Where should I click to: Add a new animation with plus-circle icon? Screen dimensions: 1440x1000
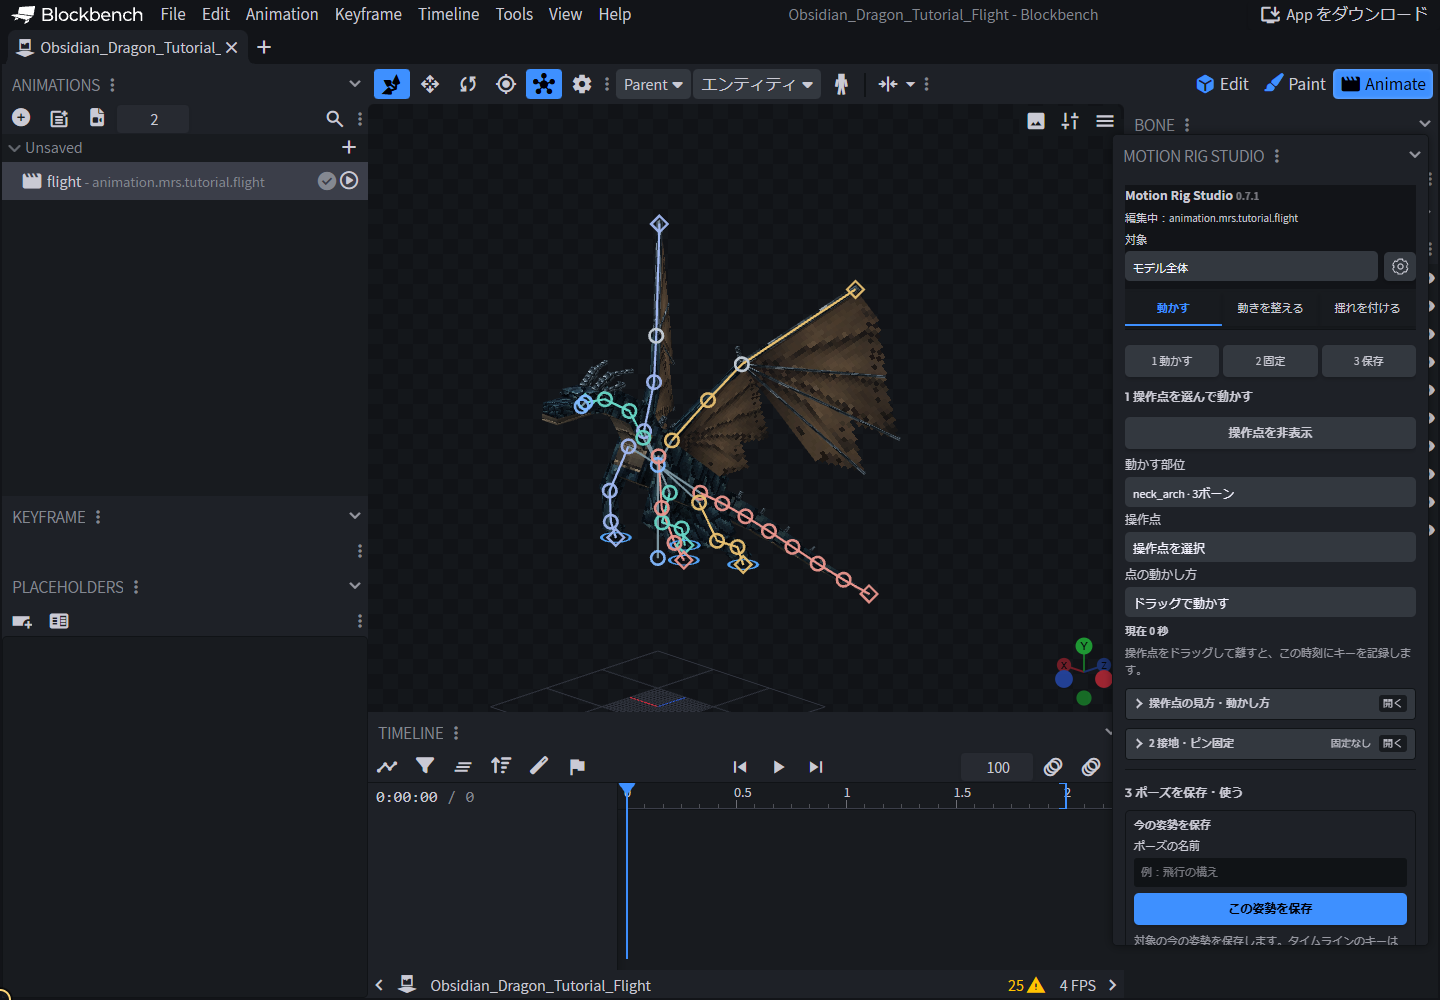(21, 118)
